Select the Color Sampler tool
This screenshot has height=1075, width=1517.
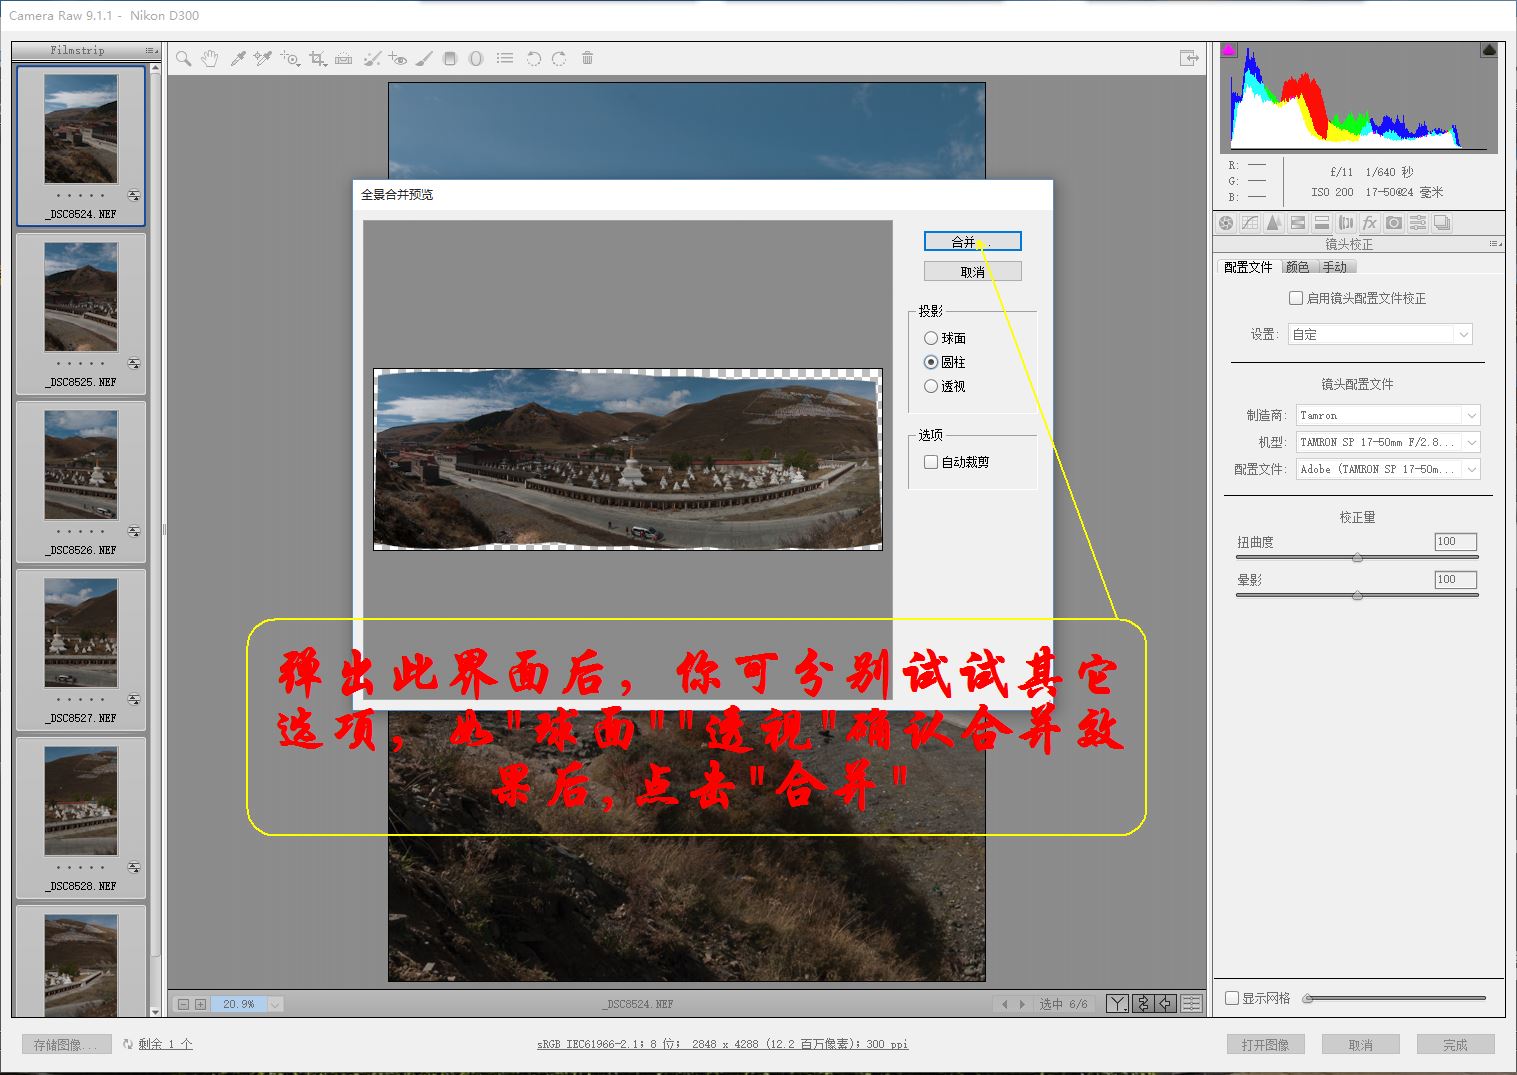click(263, 59)
